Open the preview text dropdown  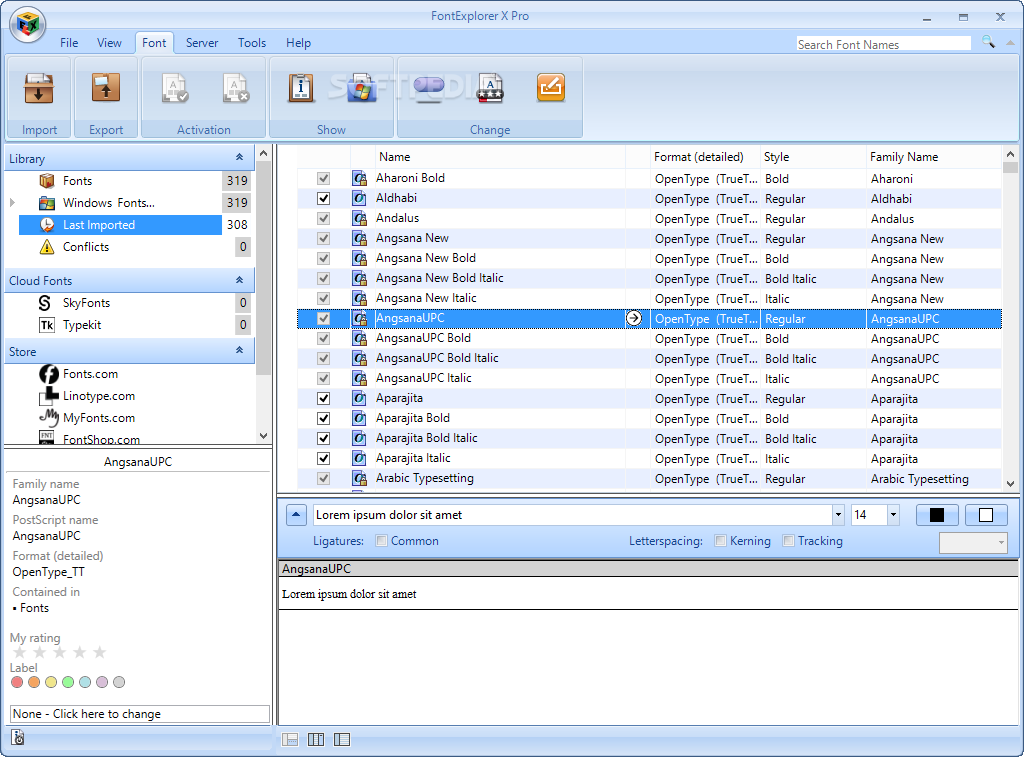[838, 515]
